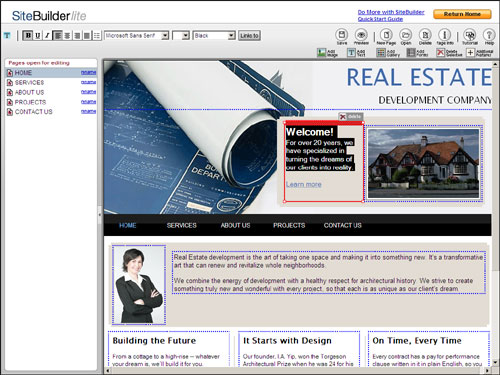The image size is (500, 375).
Task: Launch the Tutorial icon
Action: (x=470, y=35)
